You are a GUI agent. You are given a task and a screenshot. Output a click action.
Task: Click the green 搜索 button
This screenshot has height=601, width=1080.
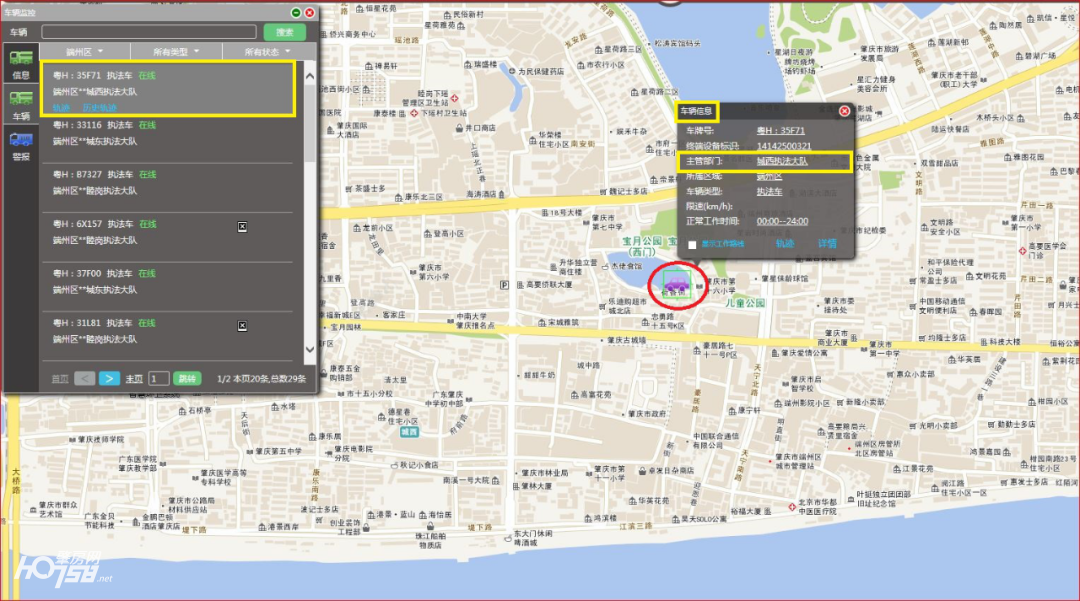pyautogui.click(x=284, y=32)
